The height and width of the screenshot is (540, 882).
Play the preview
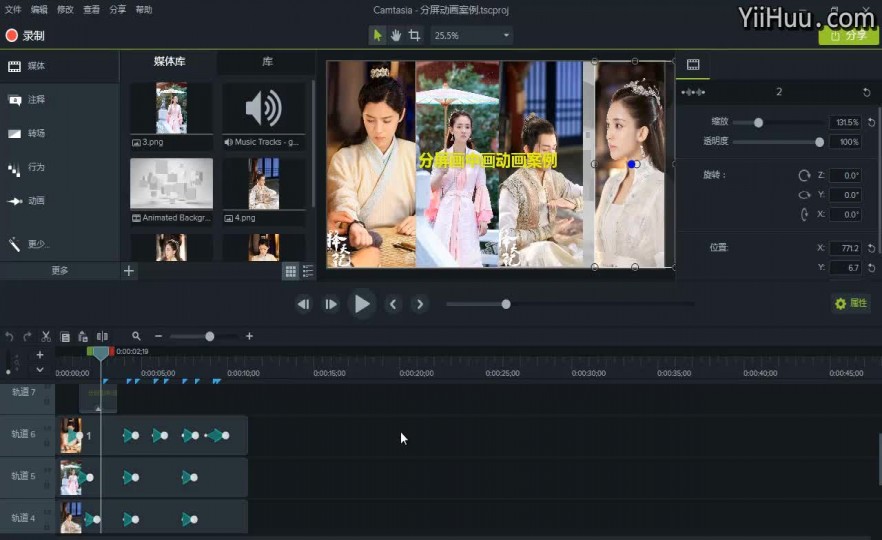tap(362, 304)
